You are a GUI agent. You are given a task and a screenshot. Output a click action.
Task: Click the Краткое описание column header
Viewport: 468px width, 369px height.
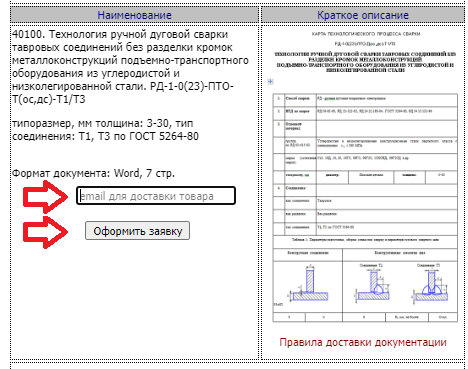point(363,15)
